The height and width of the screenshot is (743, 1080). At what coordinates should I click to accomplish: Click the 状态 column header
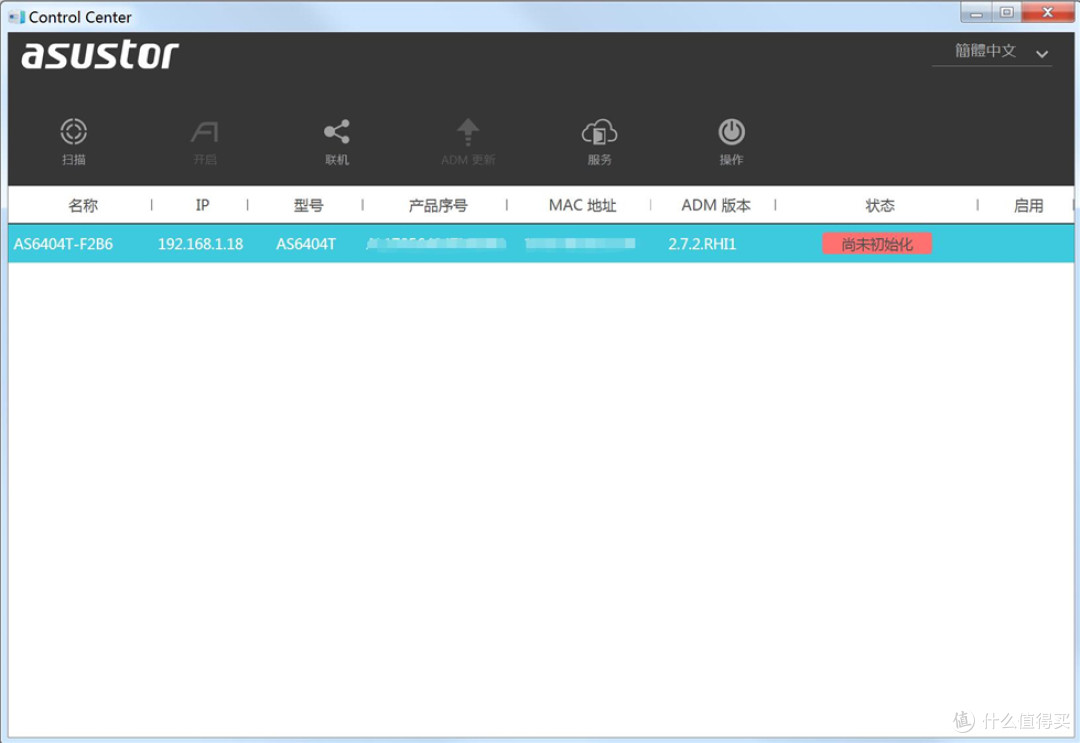(x=880, y=205)
